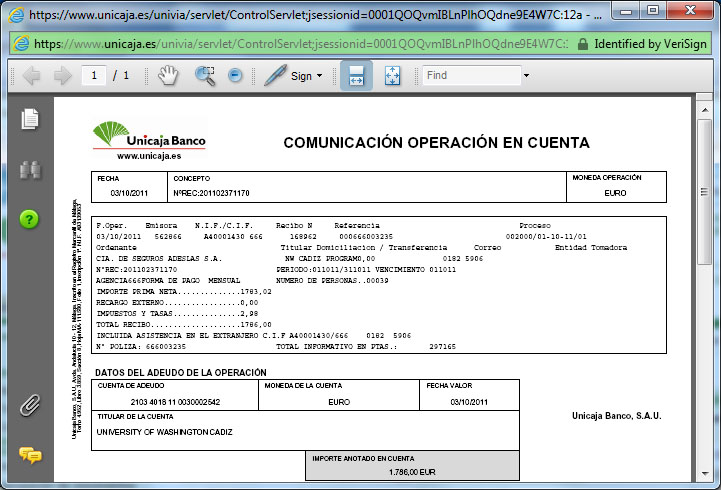Image resolution: width=721 pixels, height=490 pixels.
Task: Expand the Sign dropdown arrow
Action: [320, 76]
